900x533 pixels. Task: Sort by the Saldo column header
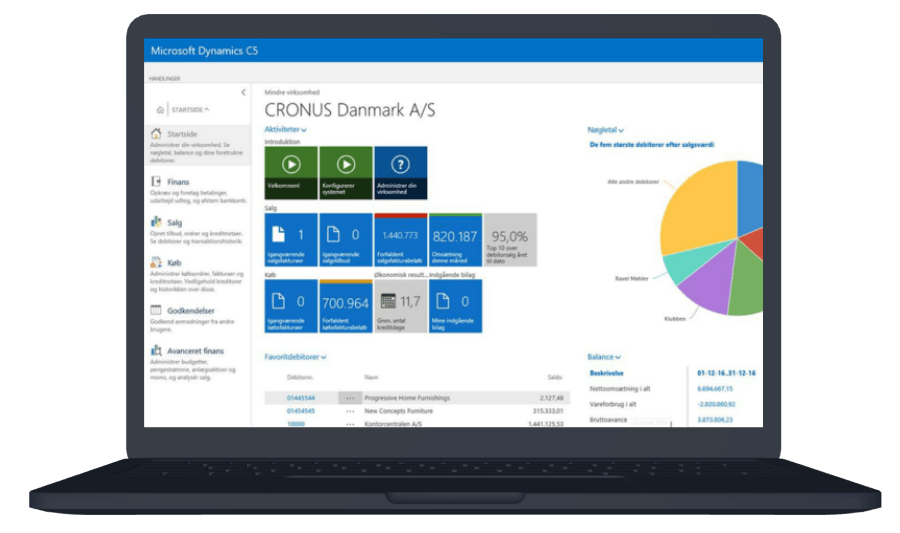pos(554,377)
